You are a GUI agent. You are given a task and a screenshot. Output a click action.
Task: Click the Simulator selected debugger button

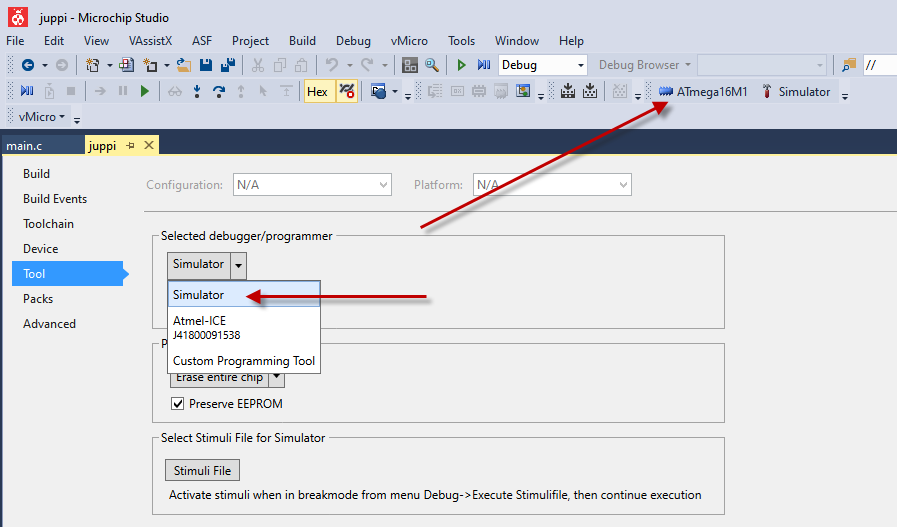[x=199, y=264]
